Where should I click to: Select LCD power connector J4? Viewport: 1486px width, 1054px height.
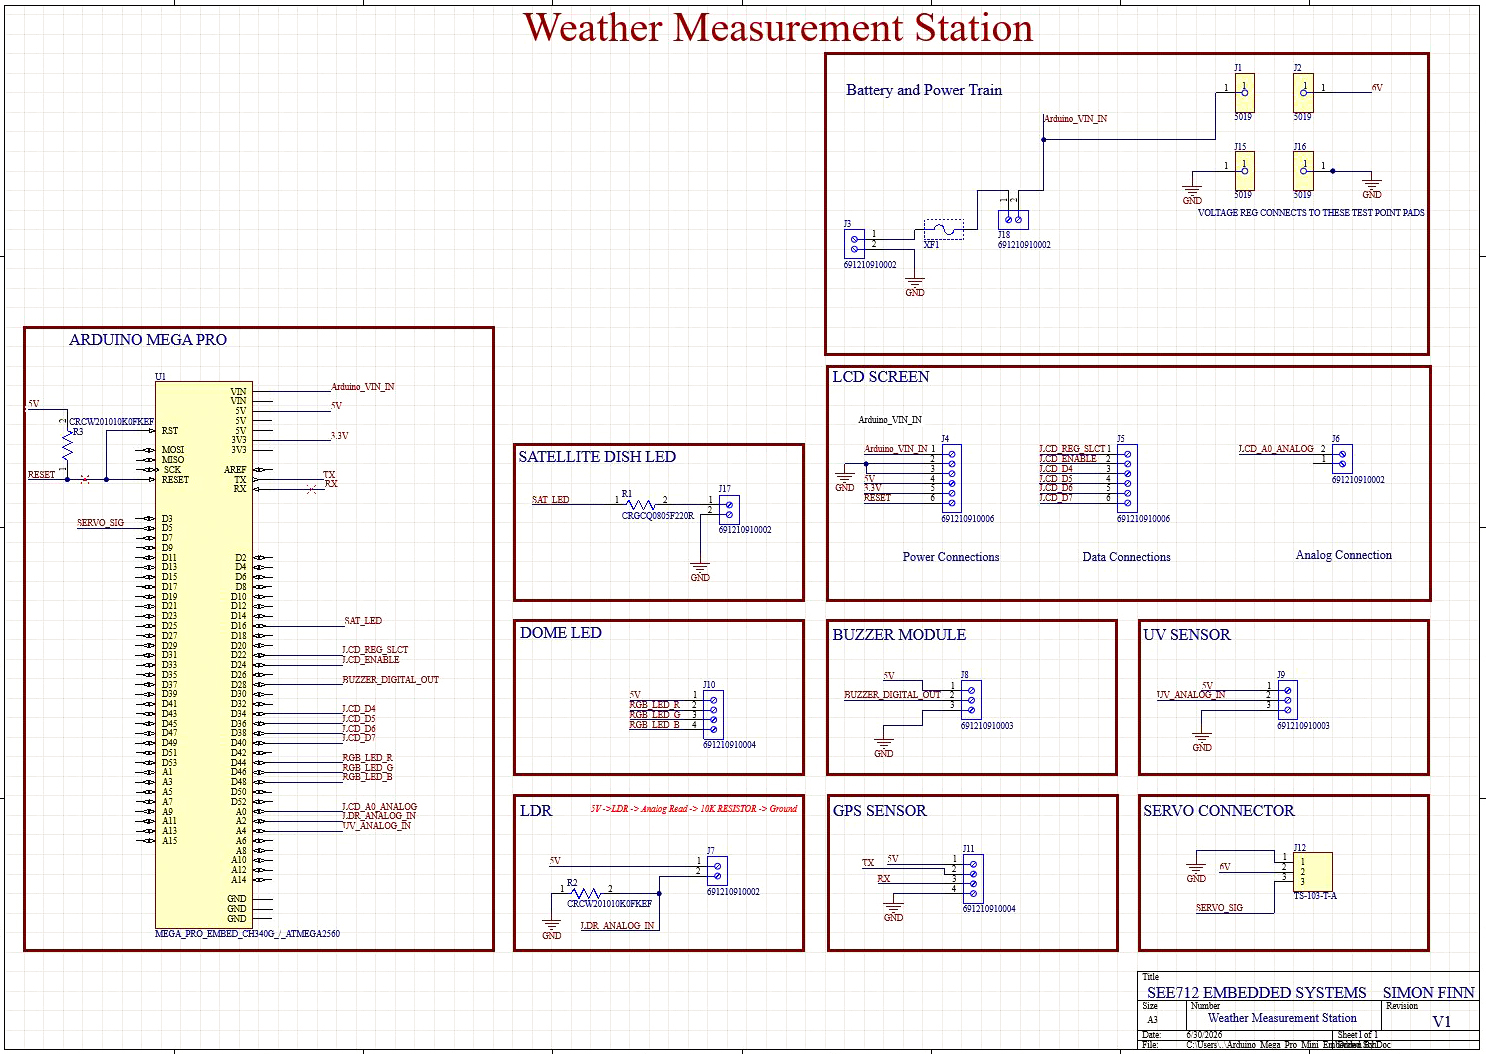(952, 479)
